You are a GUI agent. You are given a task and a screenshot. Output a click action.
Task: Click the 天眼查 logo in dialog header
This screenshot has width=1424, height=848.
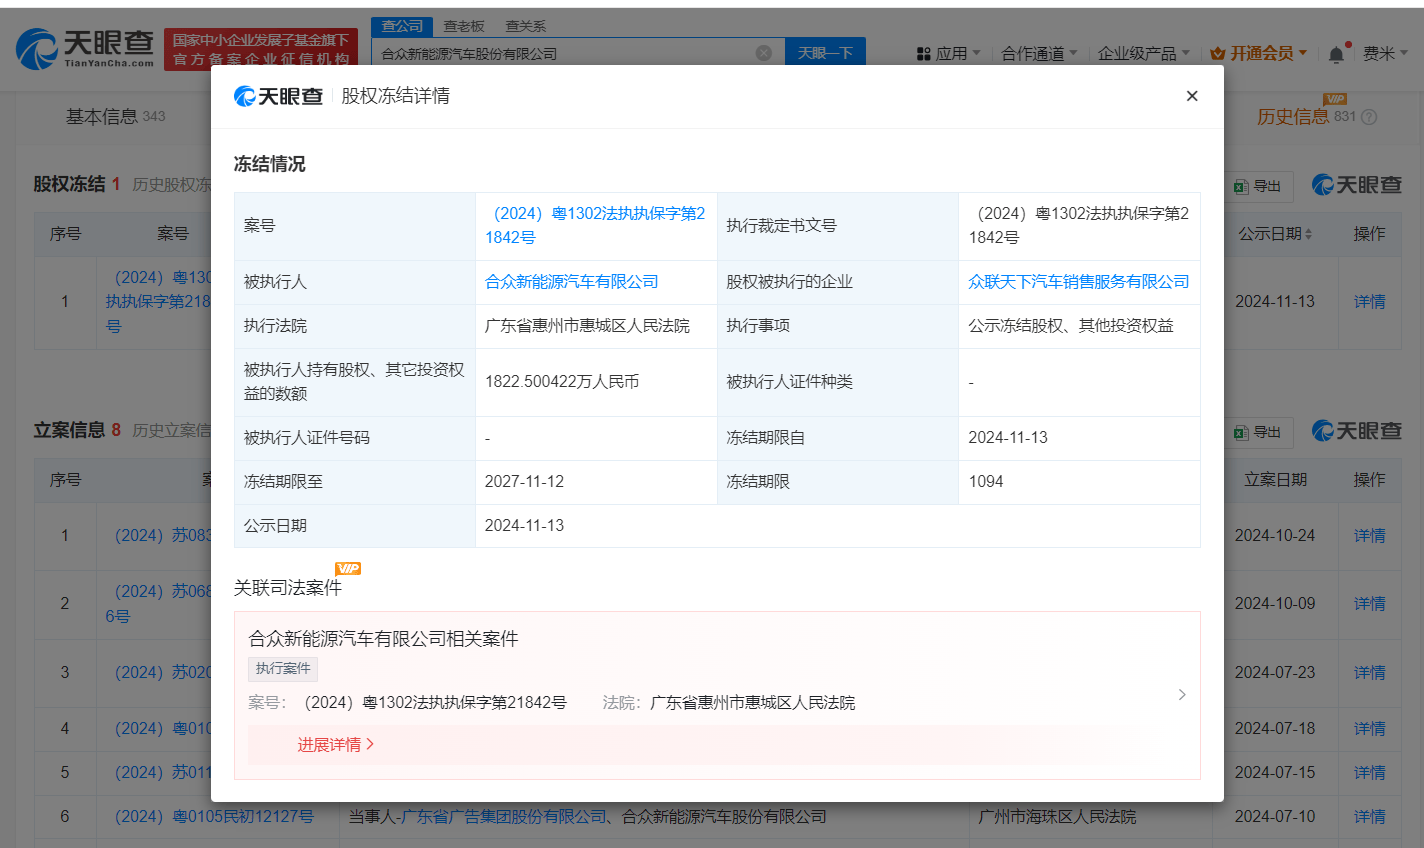[278, 96]
